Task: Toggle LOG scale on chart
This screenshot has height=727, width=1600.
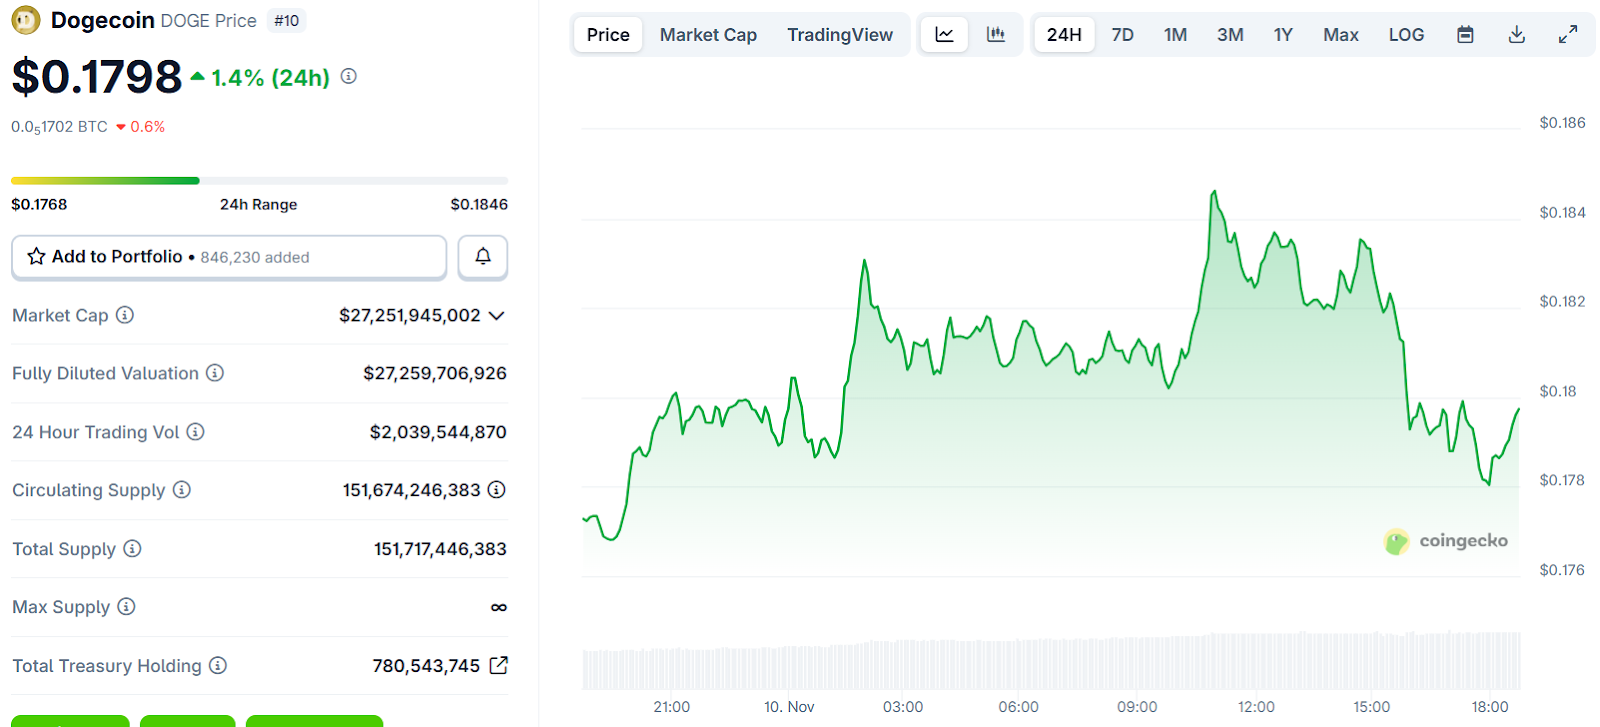Action: [1406, 35]
